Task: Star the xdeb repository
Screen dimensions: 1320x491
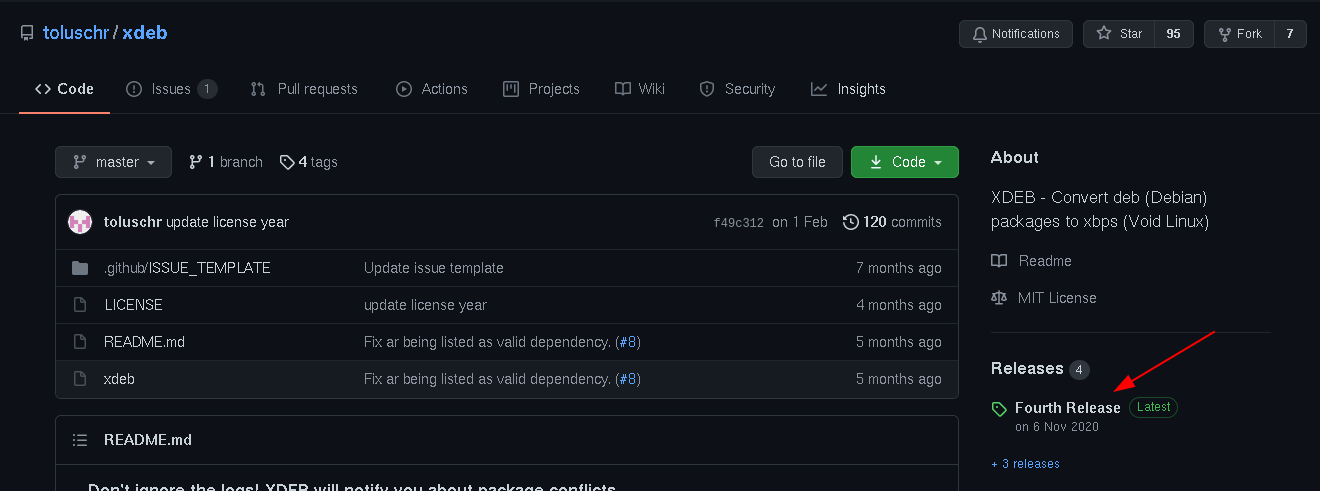Action: click(x=1119, y=34)
